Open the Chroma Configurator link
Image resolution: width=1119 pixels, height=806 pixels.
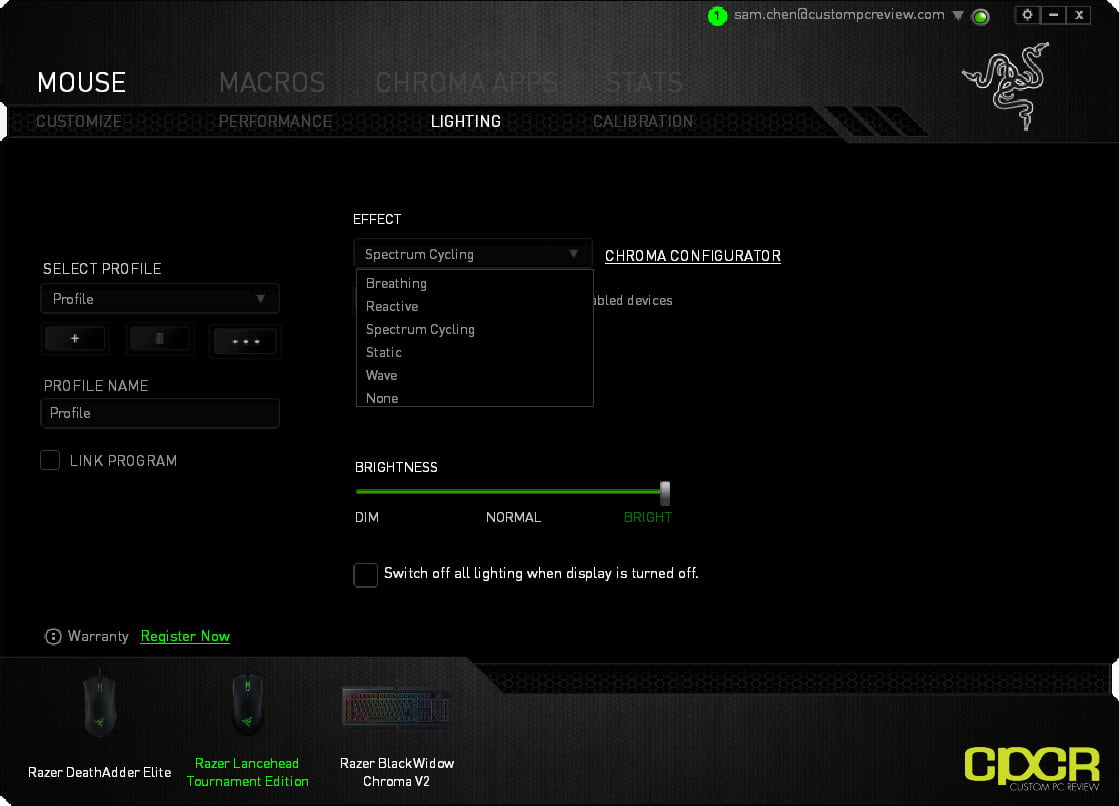pyautogui.click(x=693, y=256)
